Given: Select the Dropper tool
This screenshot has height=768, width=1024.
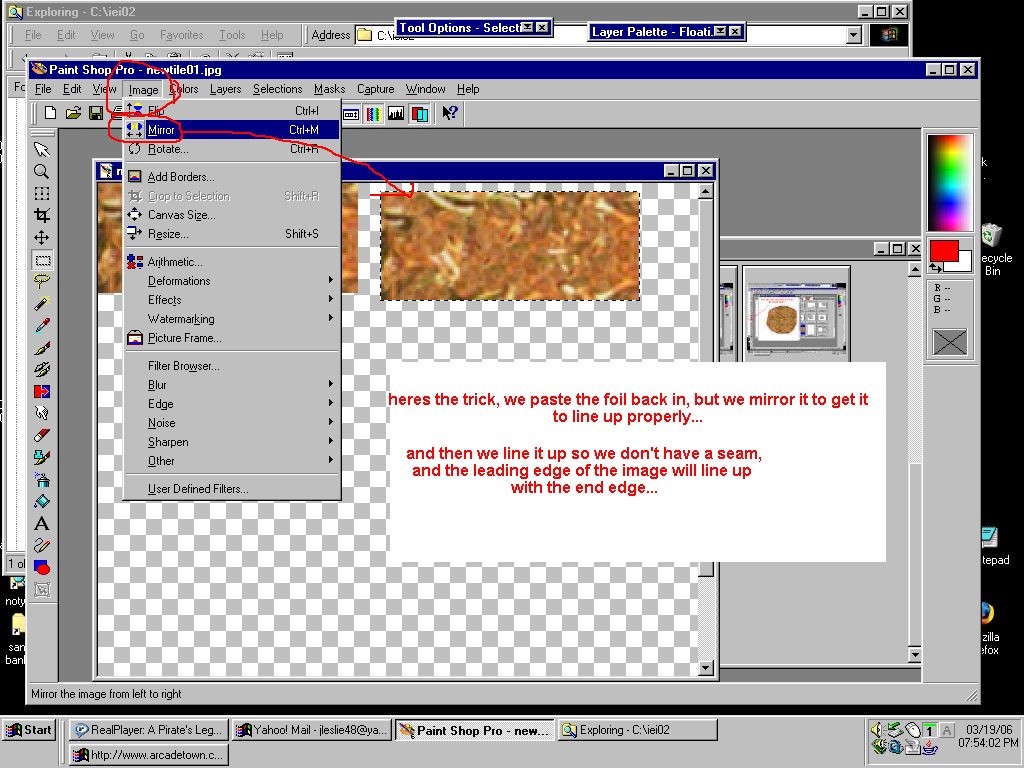Looking at the screenshot, I should [42, 326].
